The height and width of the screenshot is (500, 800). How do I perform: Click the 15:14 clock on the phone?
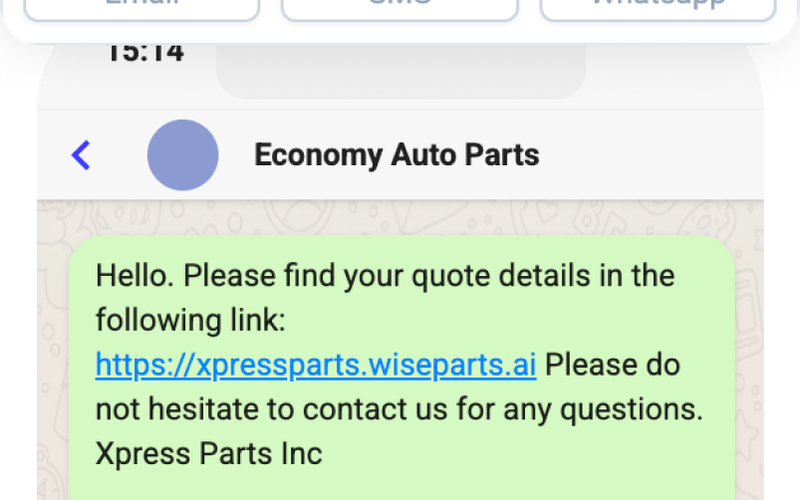point(145,52)
